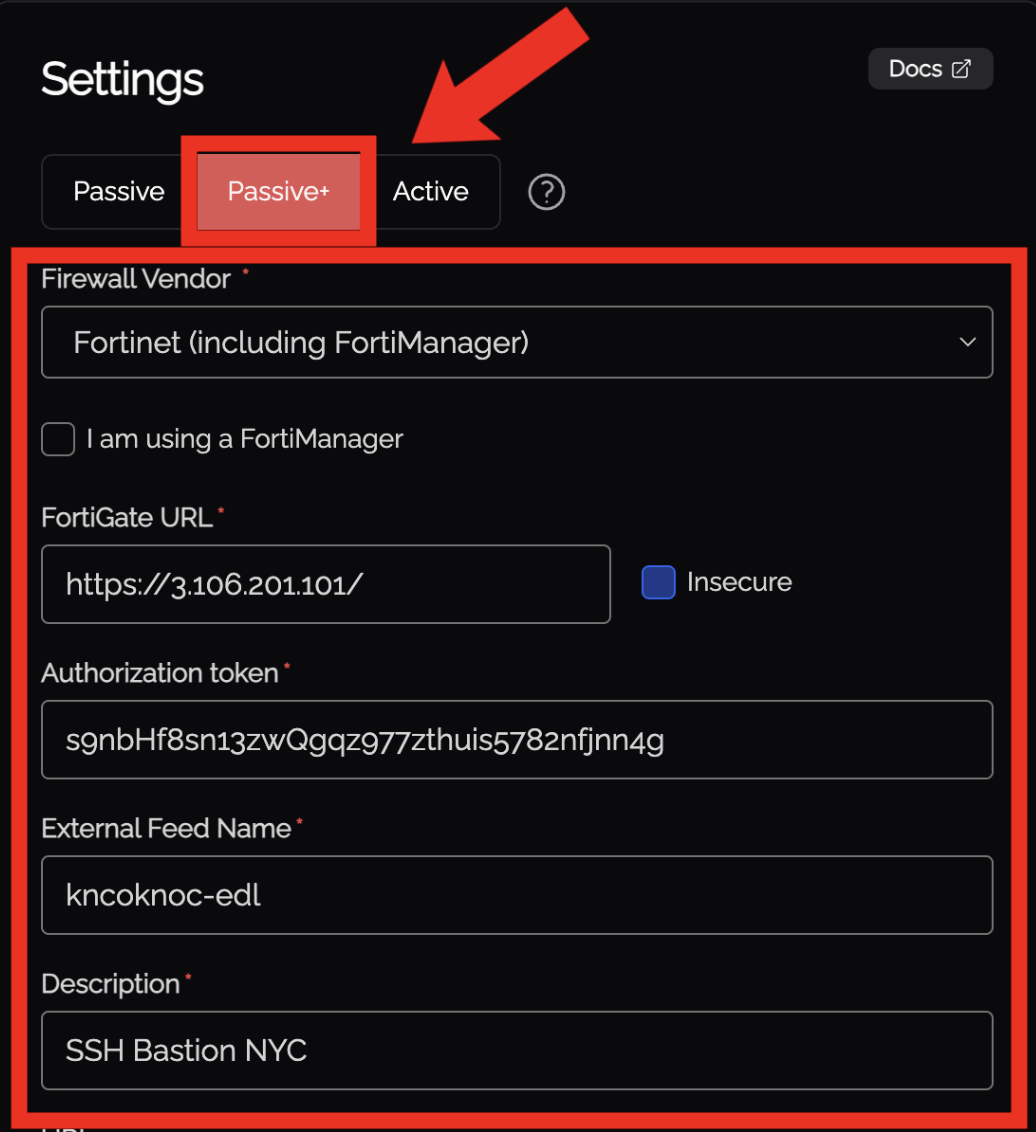1036x1132 pixels.
Task: Click the External Feed Name field
Action: tap(516, 895)
